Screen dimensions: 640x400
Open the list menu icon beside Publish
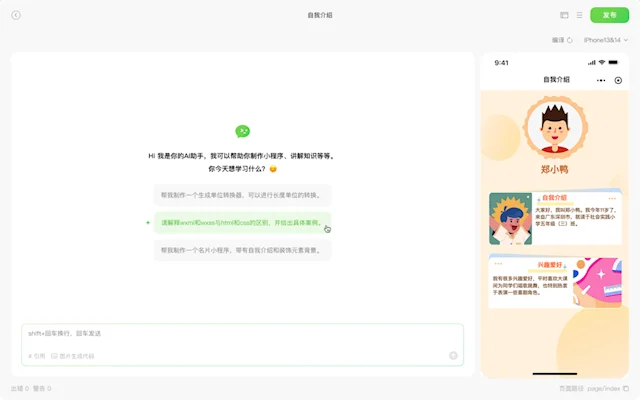[580, 15]
